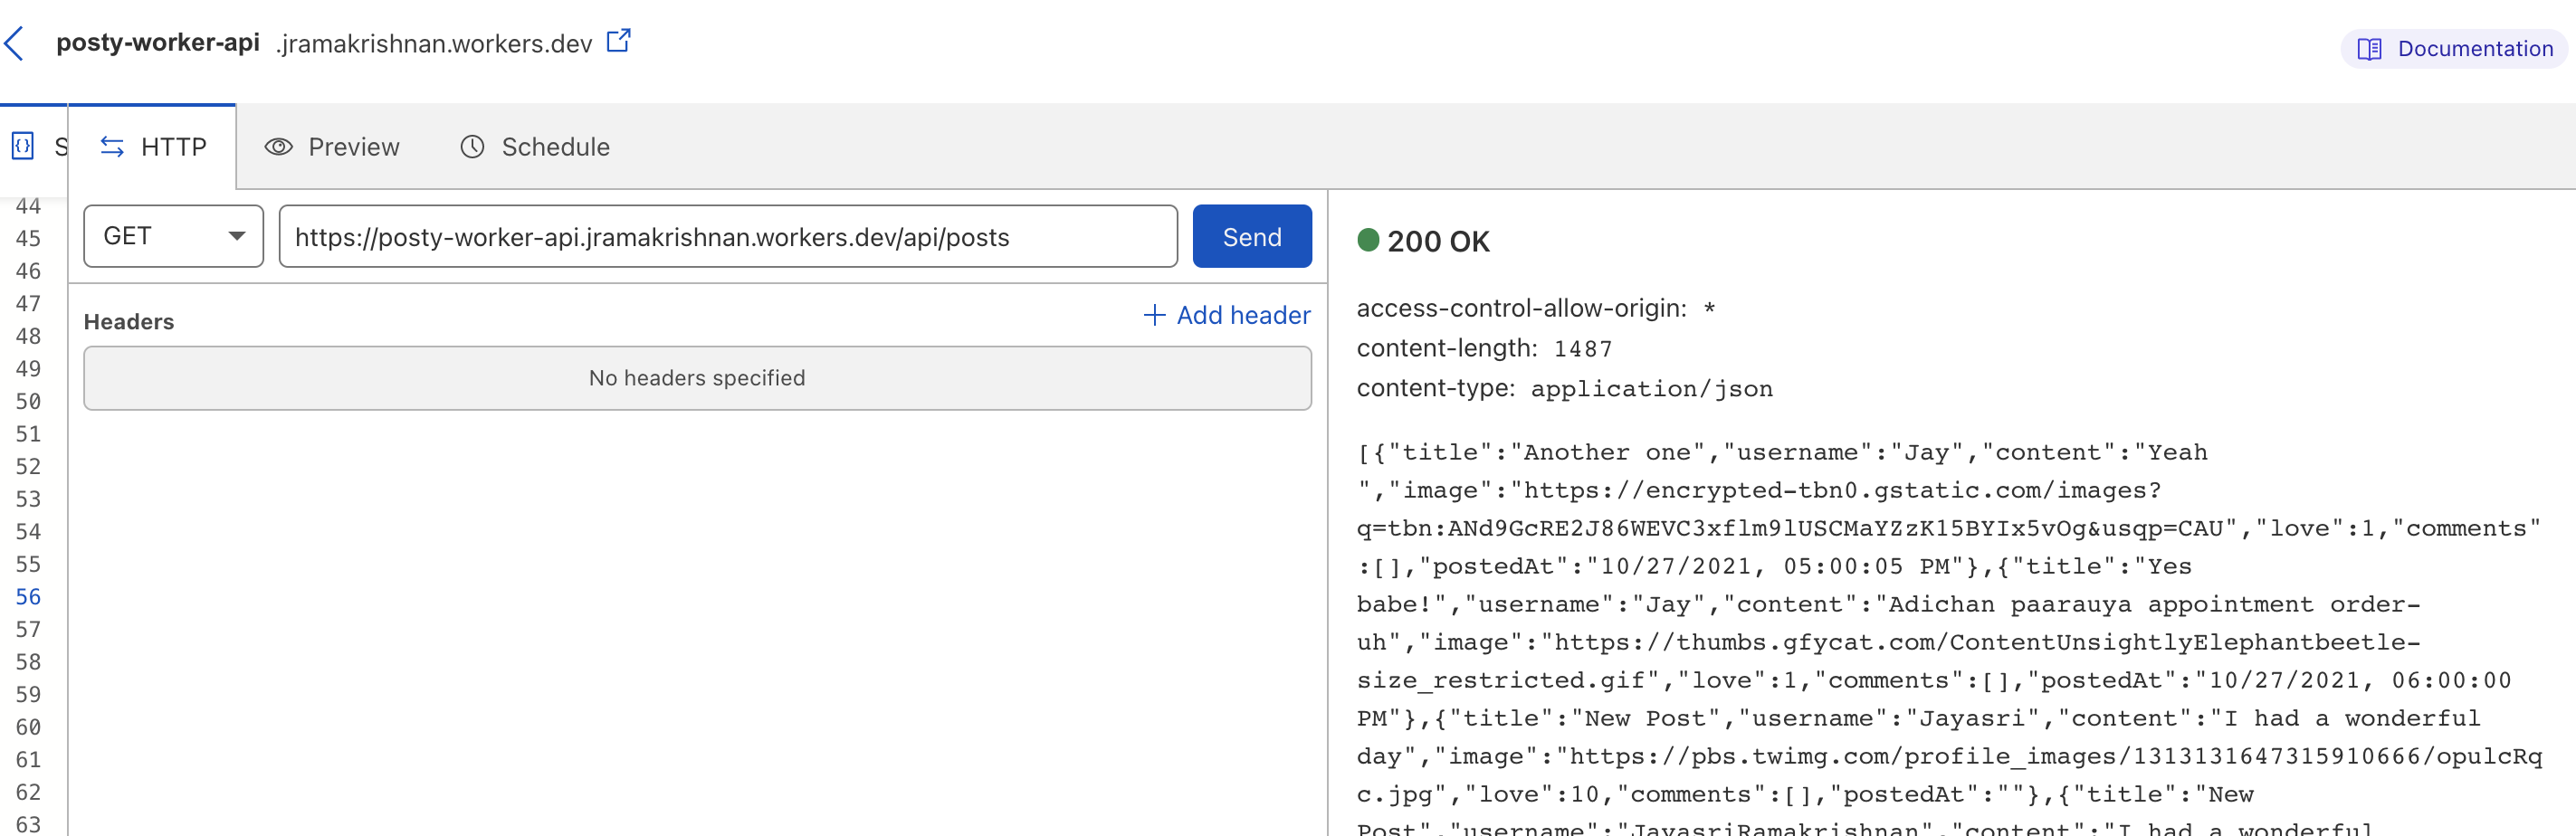Click the Send button

[1252, 236]
